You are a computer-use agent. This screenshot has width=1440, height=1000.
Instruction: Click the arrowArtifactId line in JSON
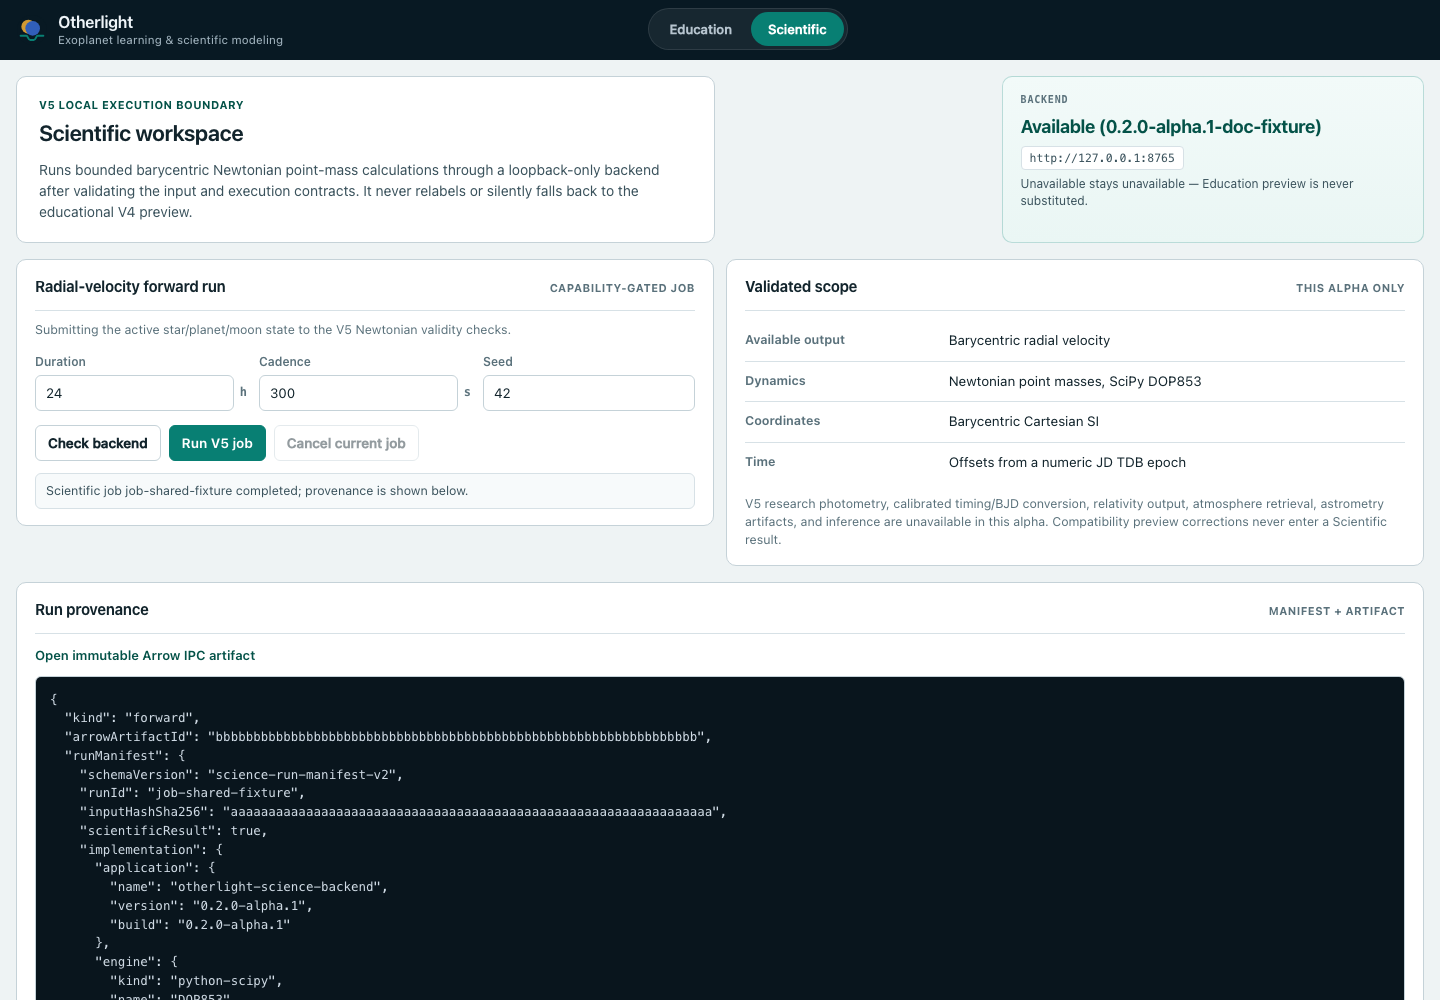coord(388,737)
